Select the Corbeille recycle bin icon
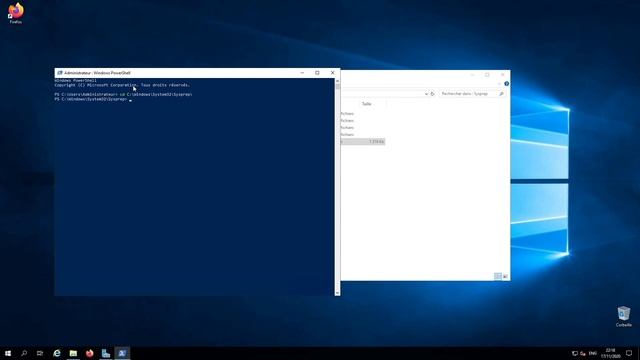Screen dimensions: 640x360 (x=623, y=317)
